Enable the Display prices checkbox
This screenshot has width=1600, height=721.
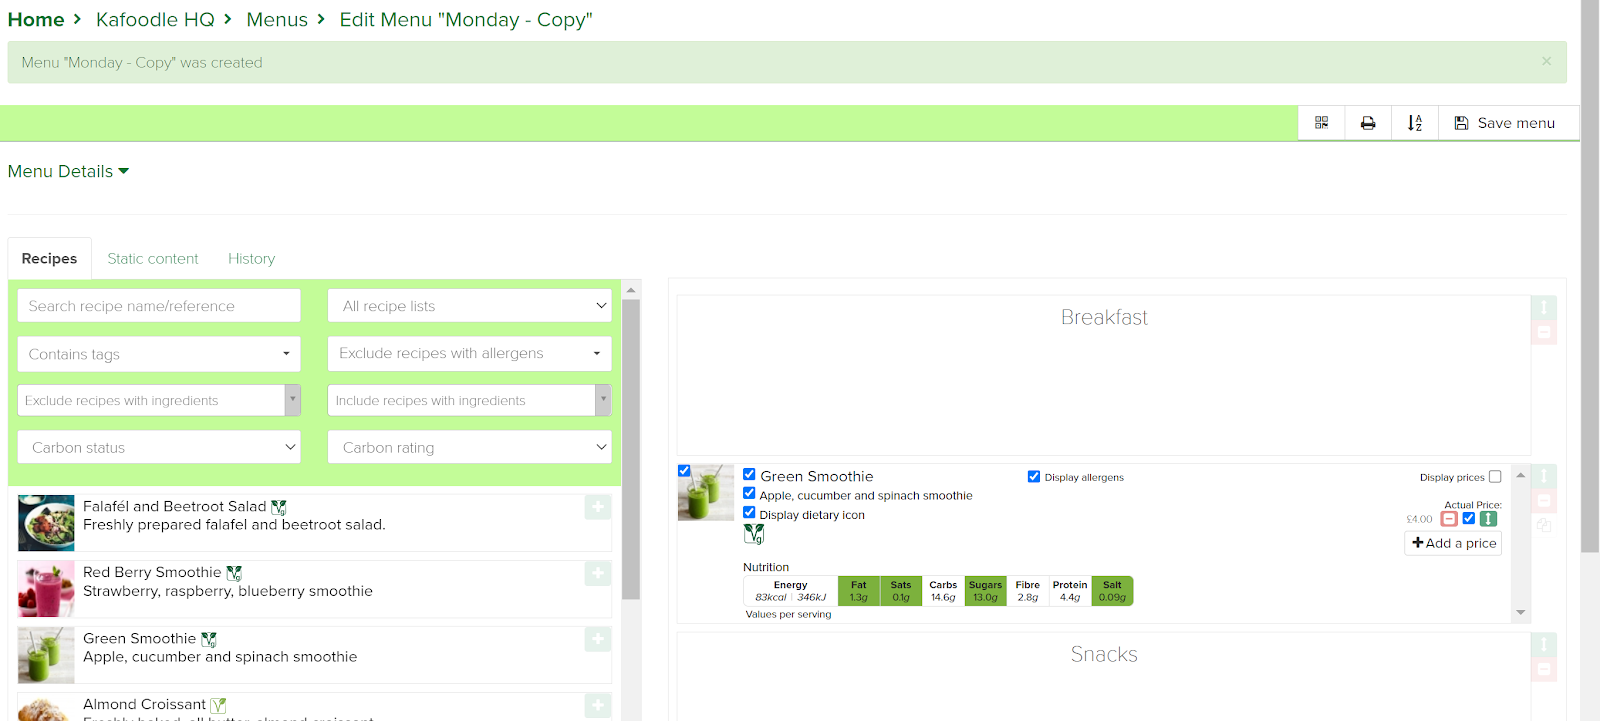click(1495, 477)
